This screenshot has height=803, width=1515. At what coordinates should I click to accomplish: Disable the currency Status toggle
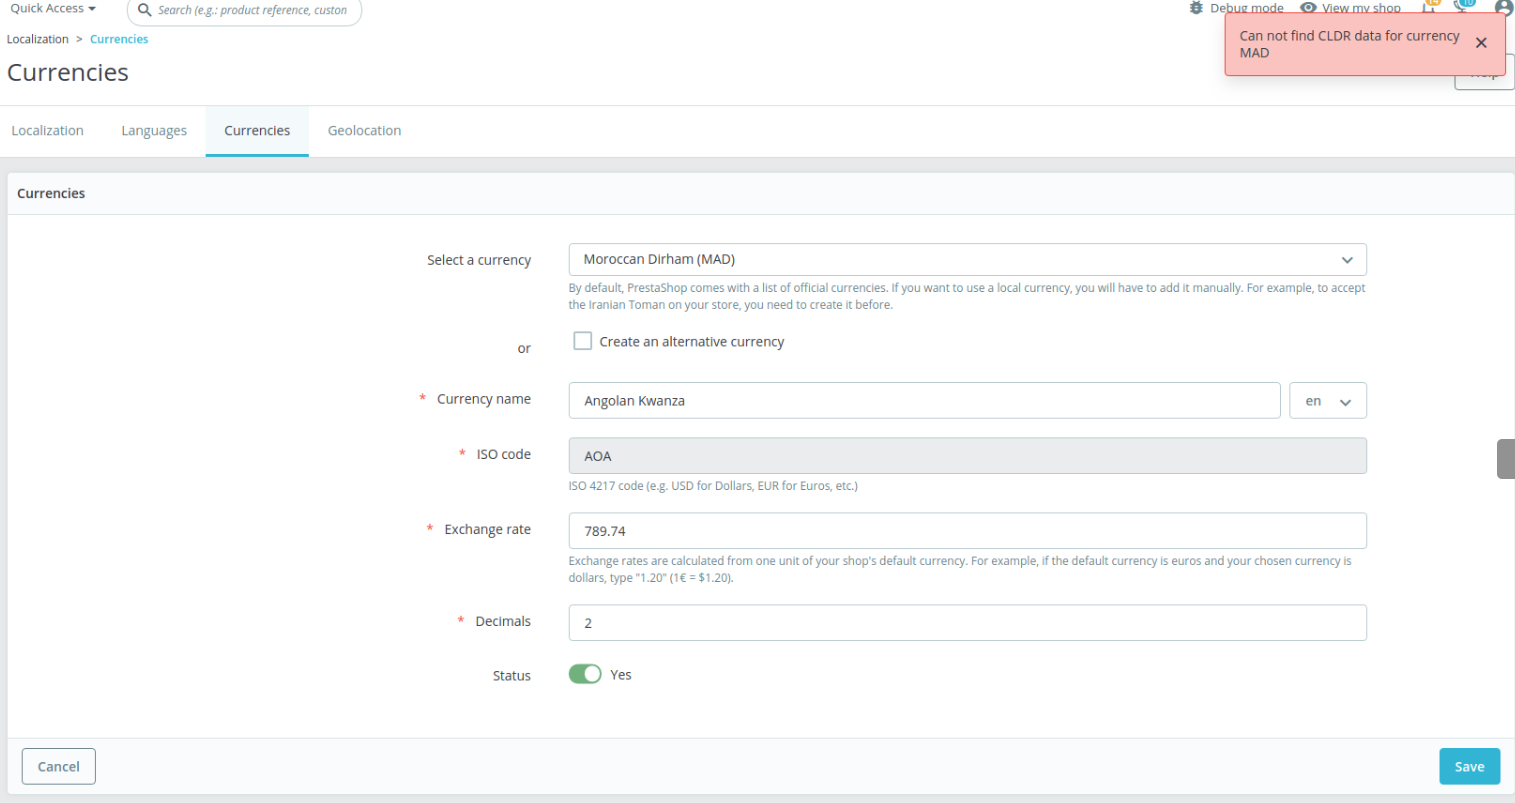point(585,674)
